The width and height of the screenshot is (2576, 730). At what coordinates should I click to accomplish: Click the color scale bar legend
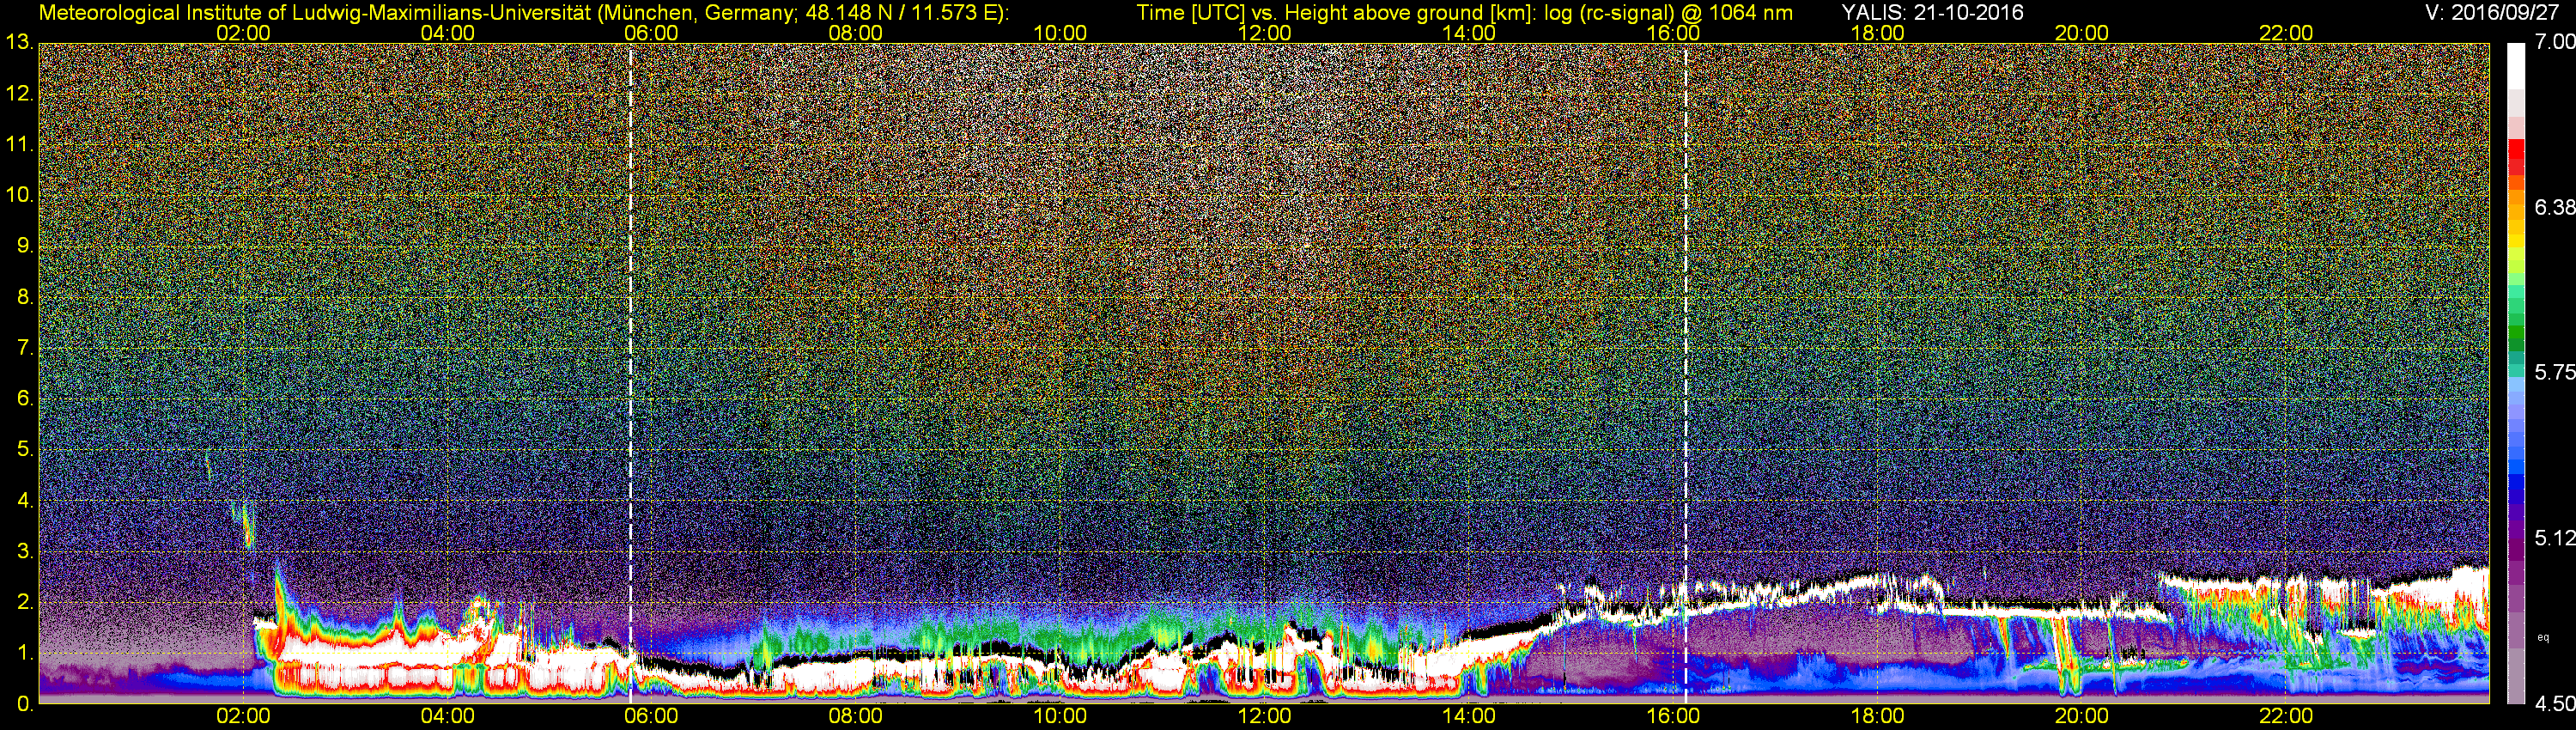[x=2516, y=373]
